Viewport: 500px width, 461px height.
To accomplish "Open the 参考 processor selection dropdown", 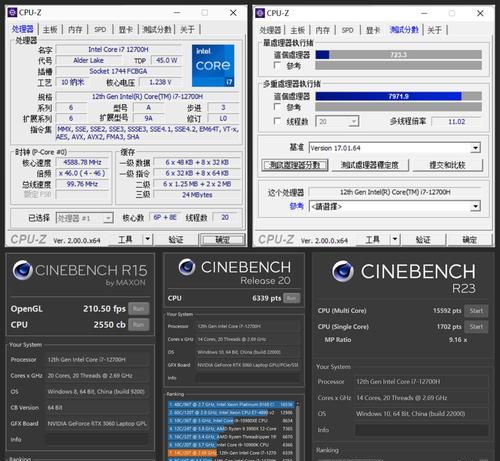I will pyautogui.click(x=395, y=207).
